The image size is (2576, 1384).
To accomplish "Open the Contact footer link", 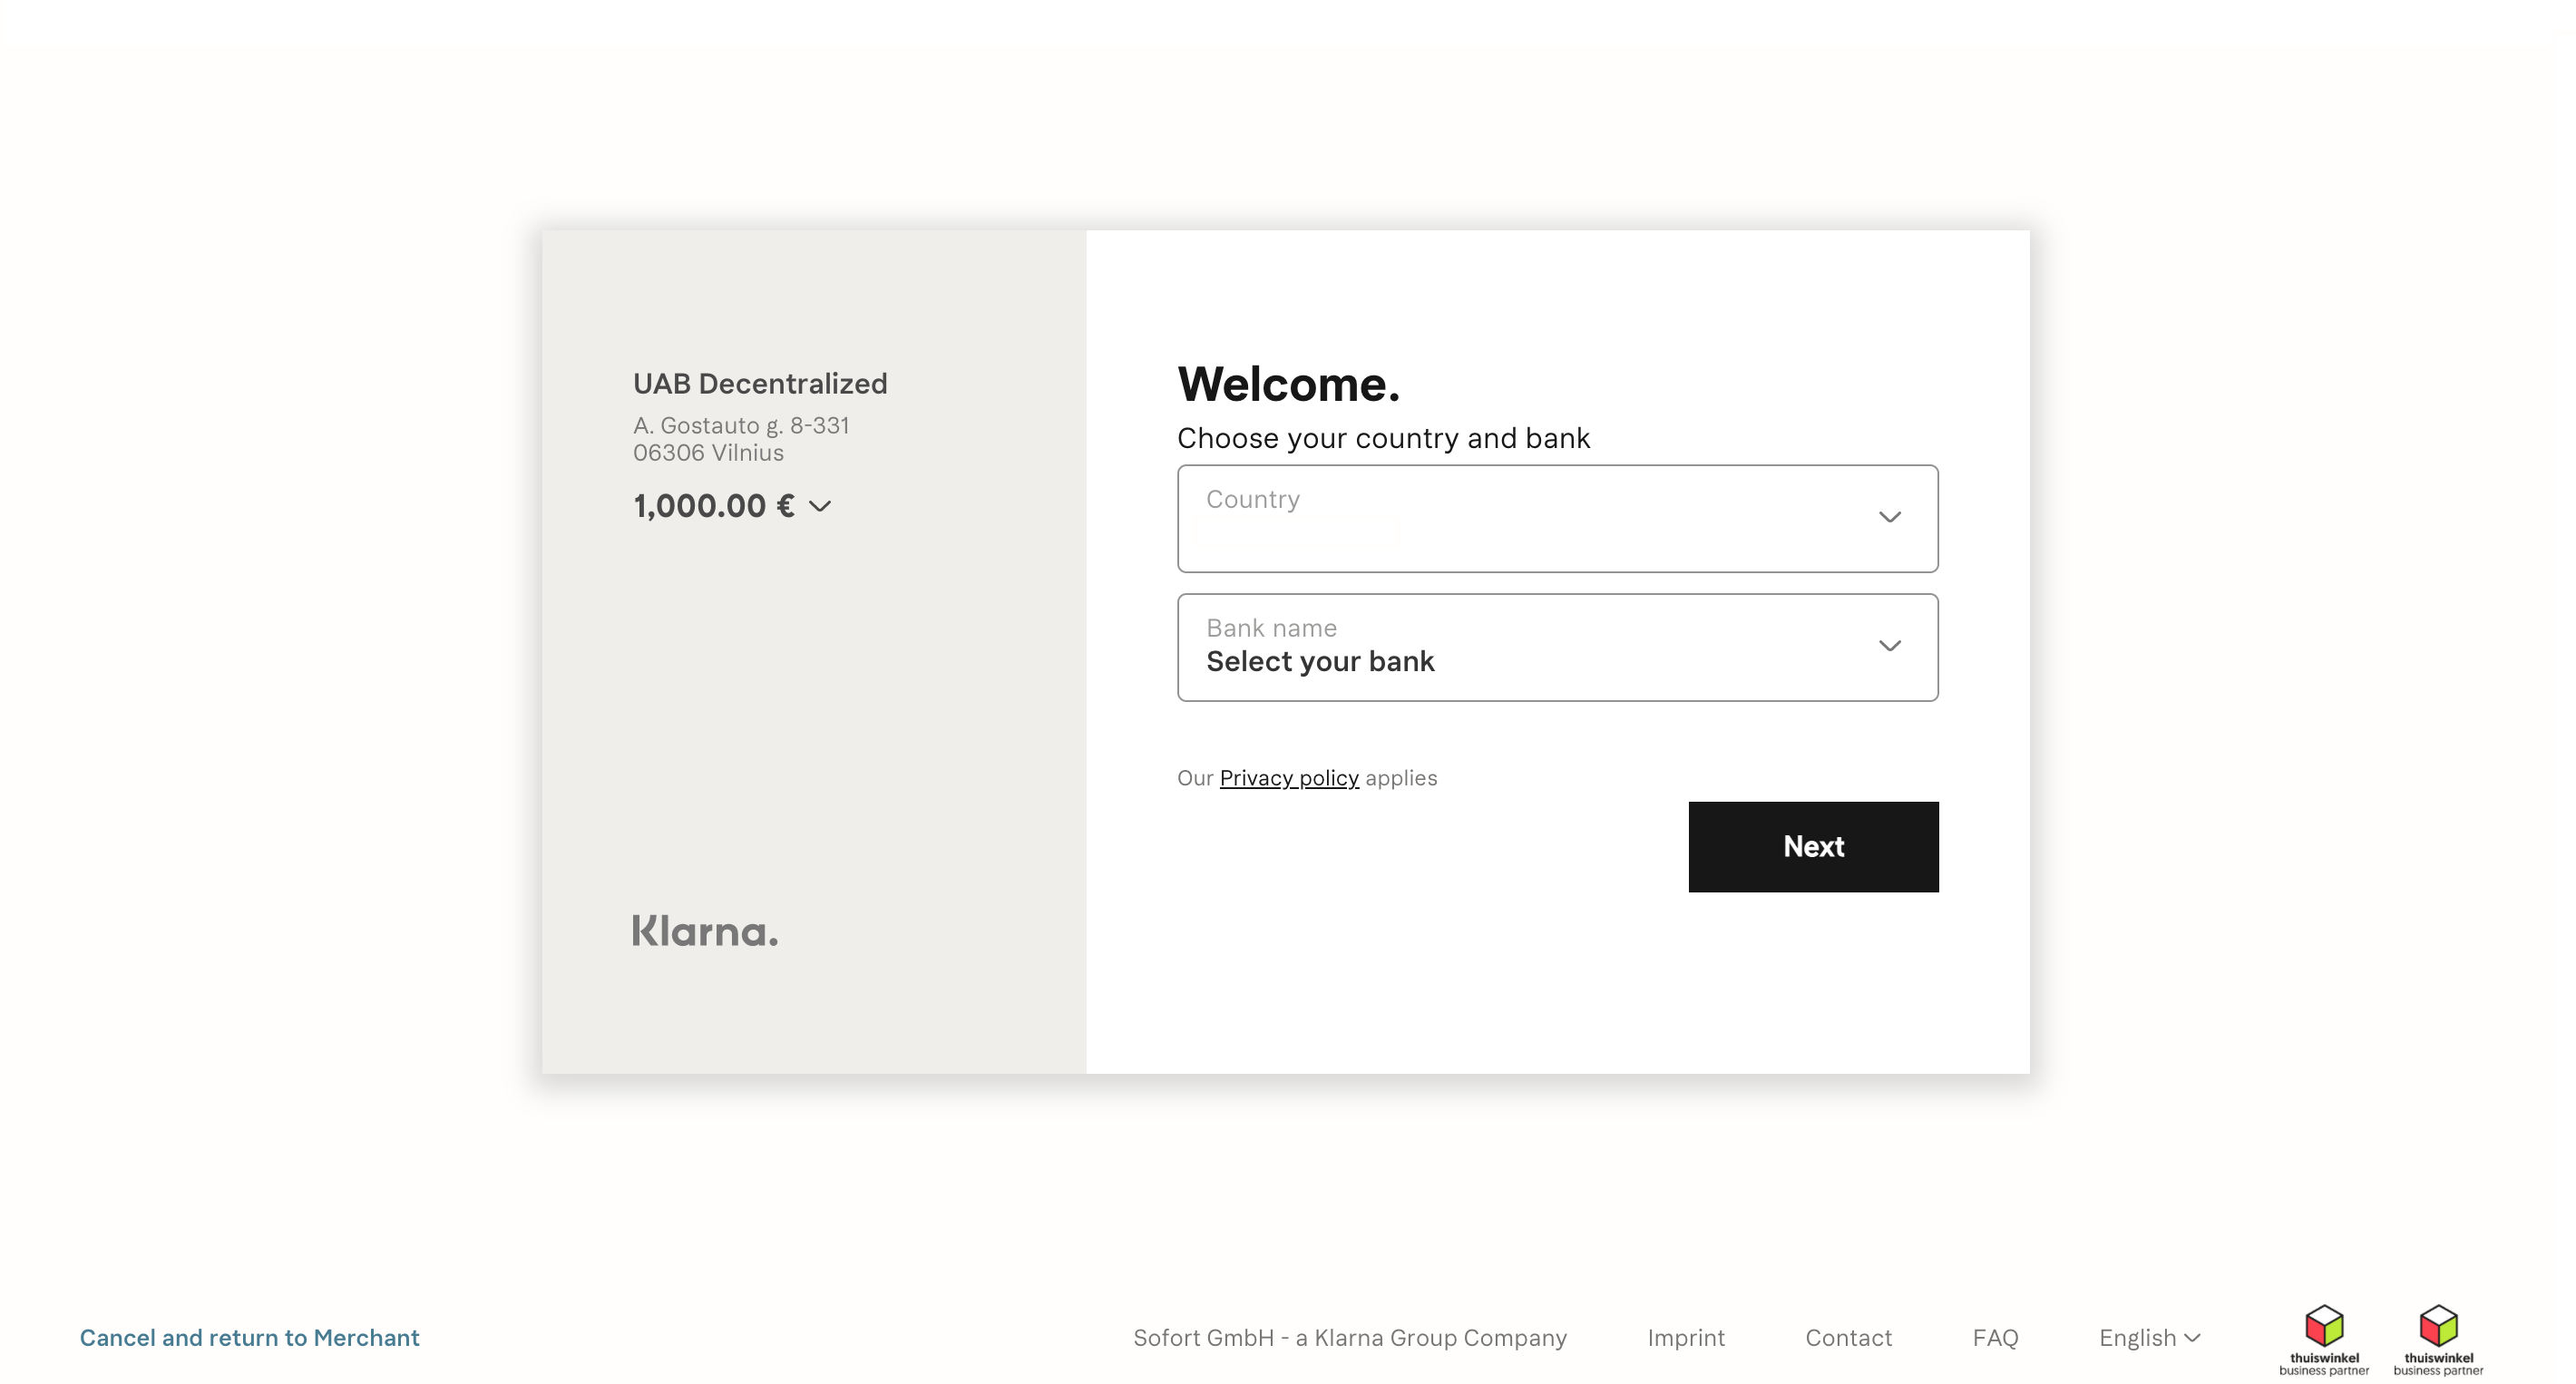I will [x=1848, y=1338].
